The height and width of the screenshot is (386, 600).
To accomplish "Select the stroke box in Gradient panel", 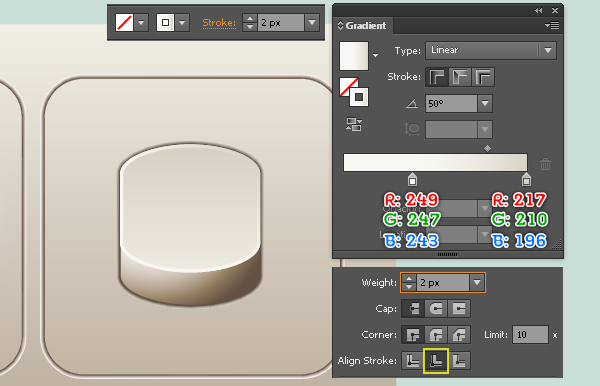I will click(359, 97).
